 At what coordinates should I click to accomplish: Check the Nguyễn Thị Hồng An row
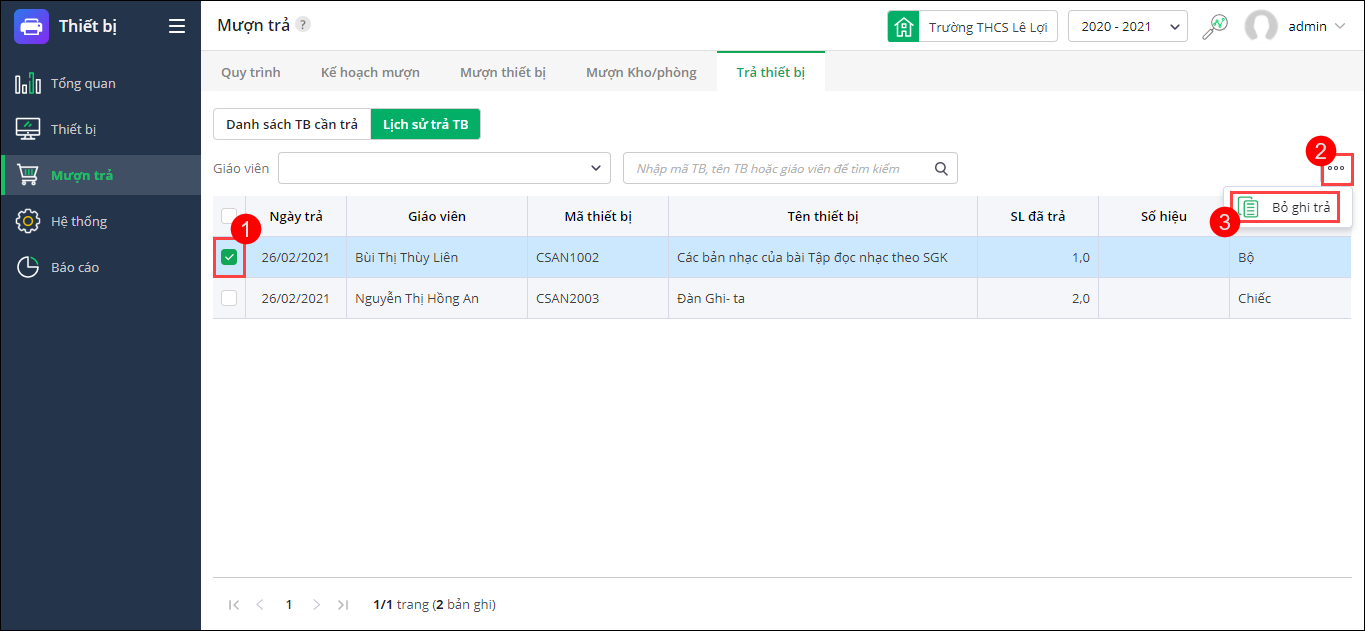(229, 298)
